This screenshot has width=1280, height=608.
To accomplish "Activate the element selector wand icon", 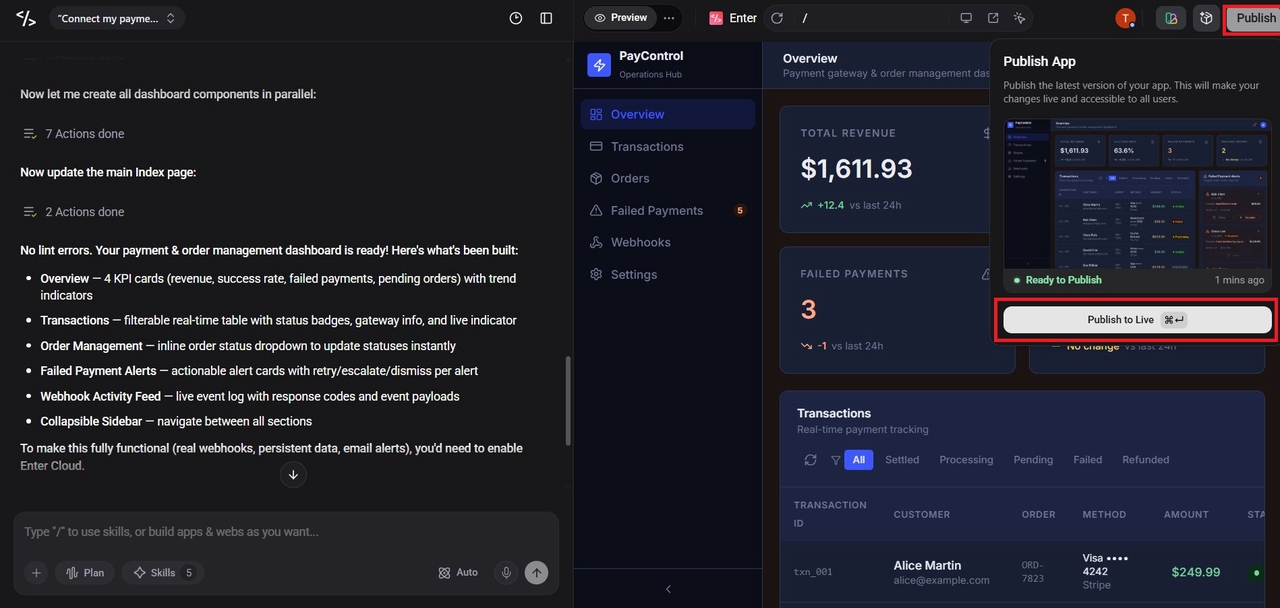I will click(x=1020, y=18).
